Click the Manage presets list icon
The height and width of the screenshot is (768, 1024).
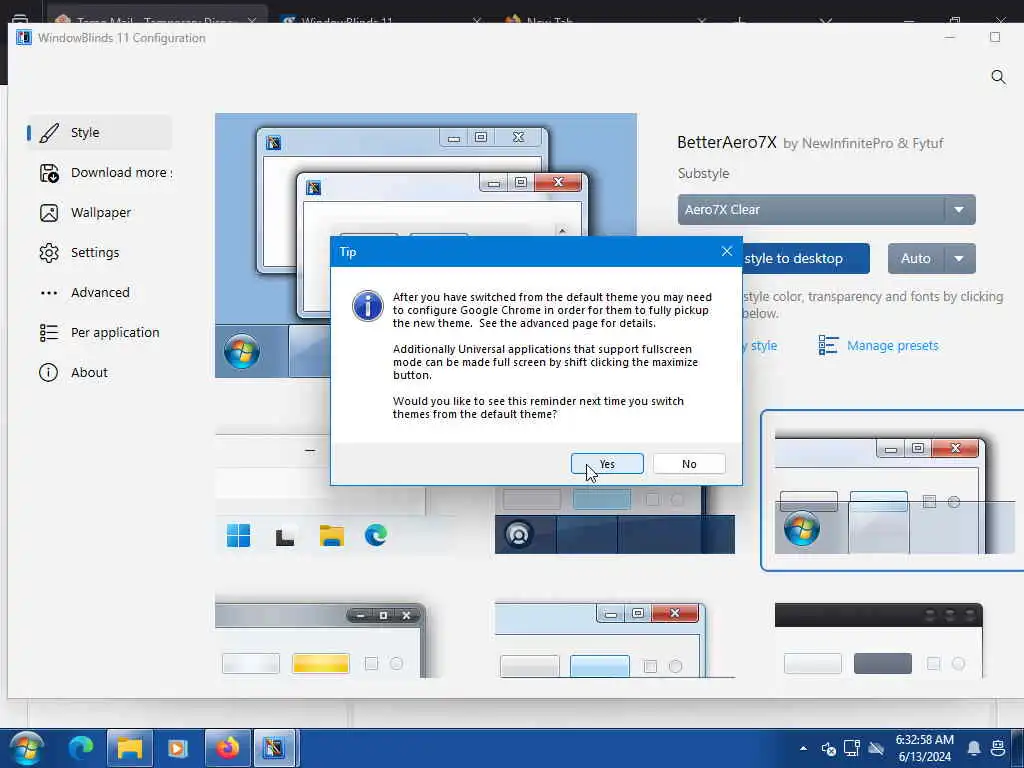[828, 345]
